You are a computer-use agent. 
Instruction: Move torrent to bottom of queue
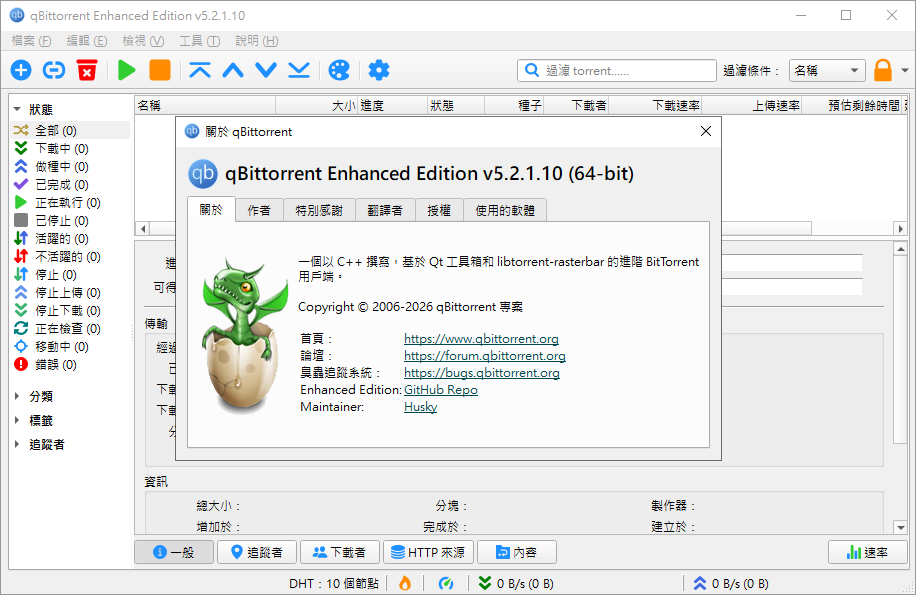[299, 71]
